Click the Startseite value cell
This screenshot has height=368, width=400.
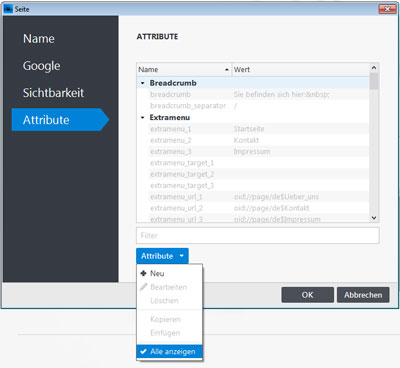tap(249, 129)
